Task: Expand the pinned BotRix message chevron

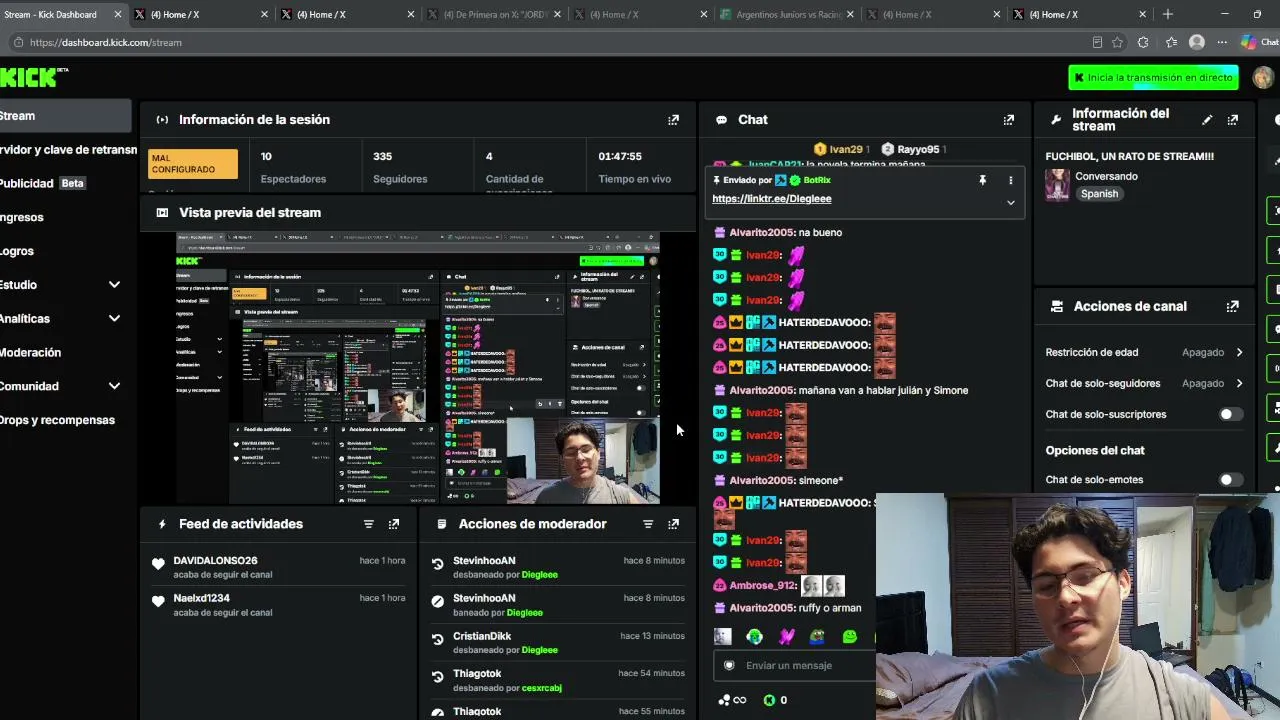Action: (x=1010, y=203)
